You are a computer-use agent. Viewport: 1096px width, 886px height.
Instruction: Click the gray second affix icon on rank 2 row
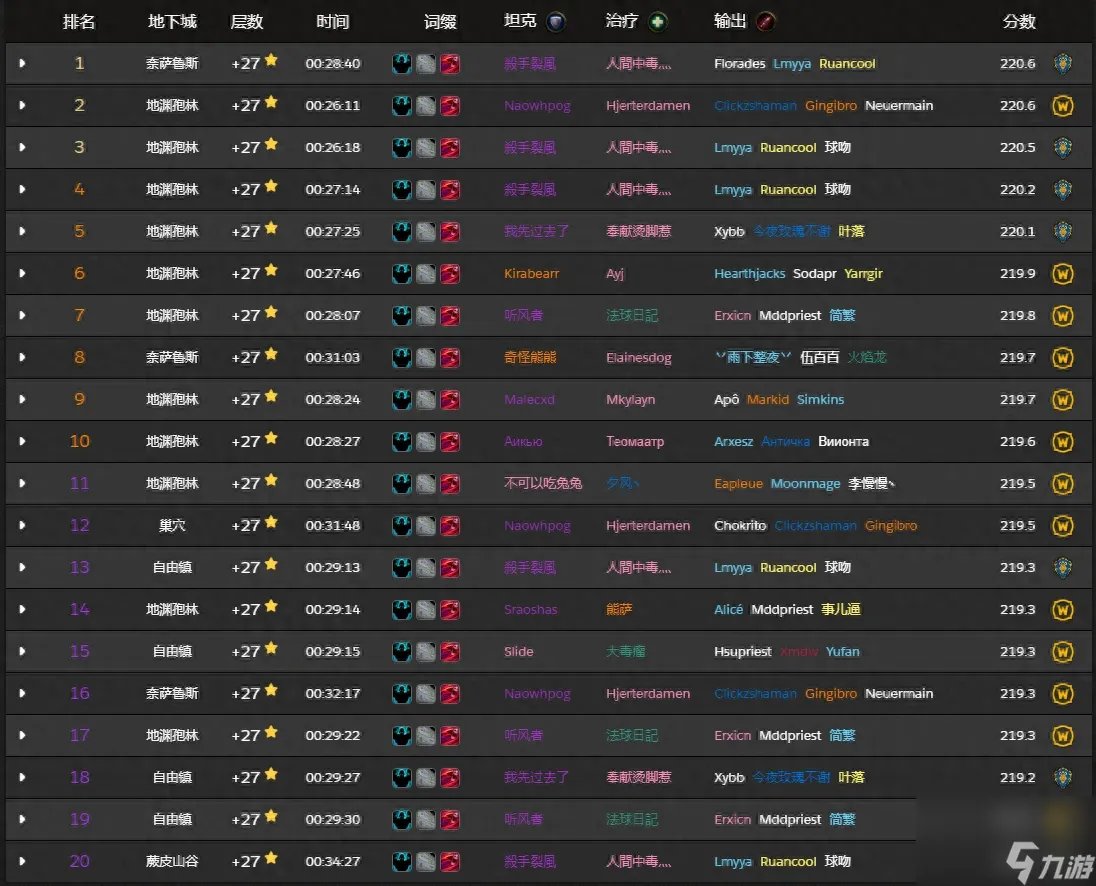427,105
